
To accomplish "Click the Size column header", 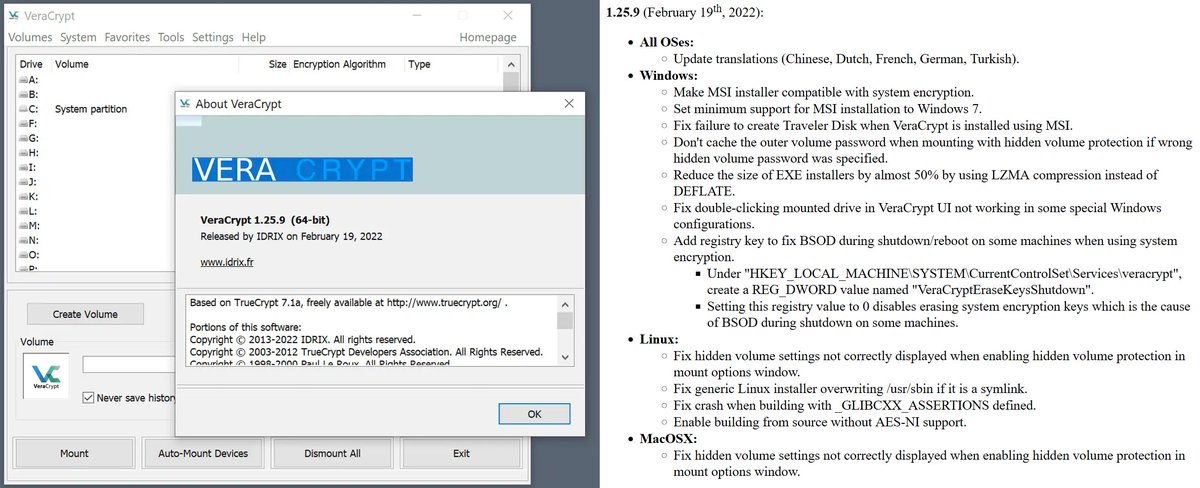I will [277, 64].
